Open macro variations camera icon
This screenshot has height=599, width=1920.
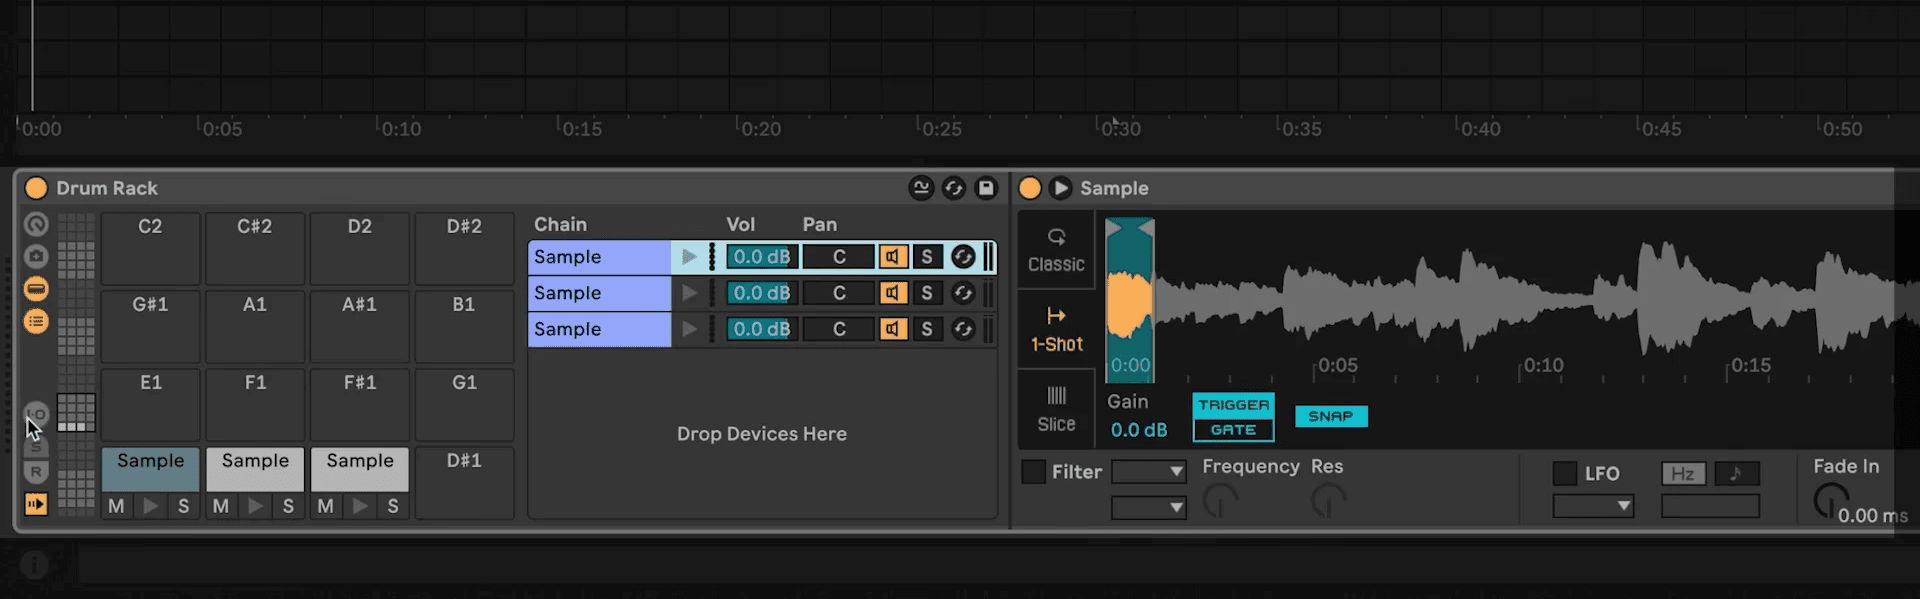point(36,256)
